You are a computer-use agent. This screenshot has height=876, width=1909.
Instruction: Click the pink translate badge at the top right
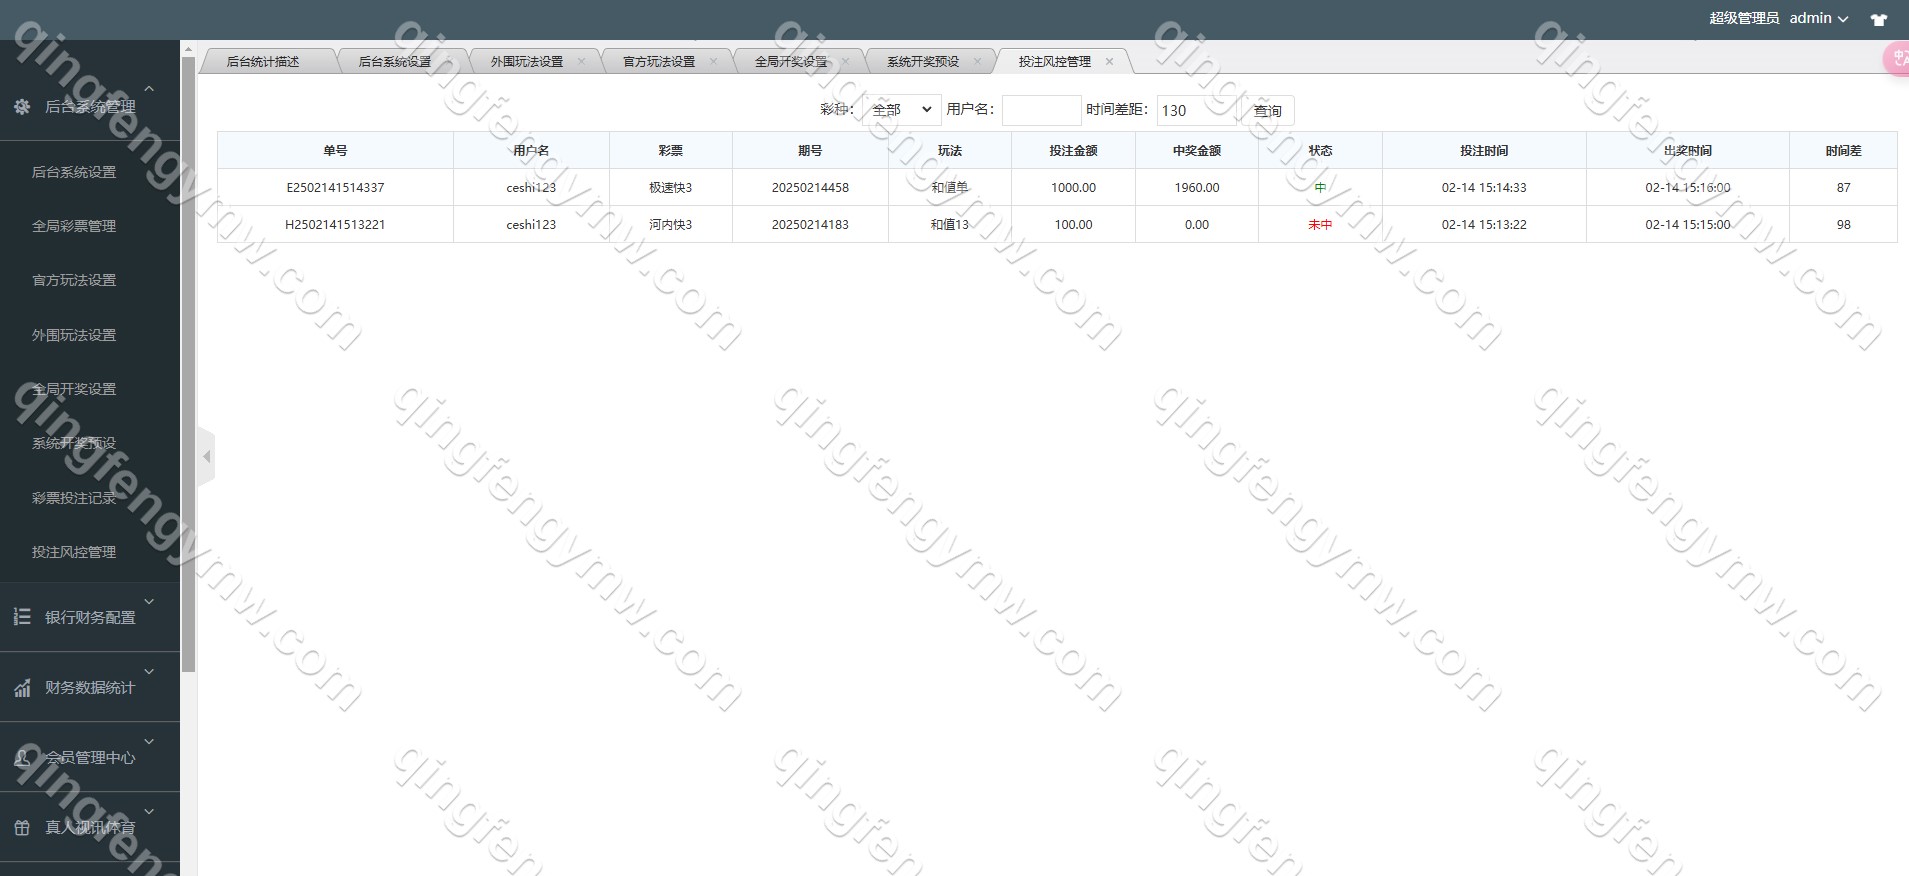(1896, 60)
